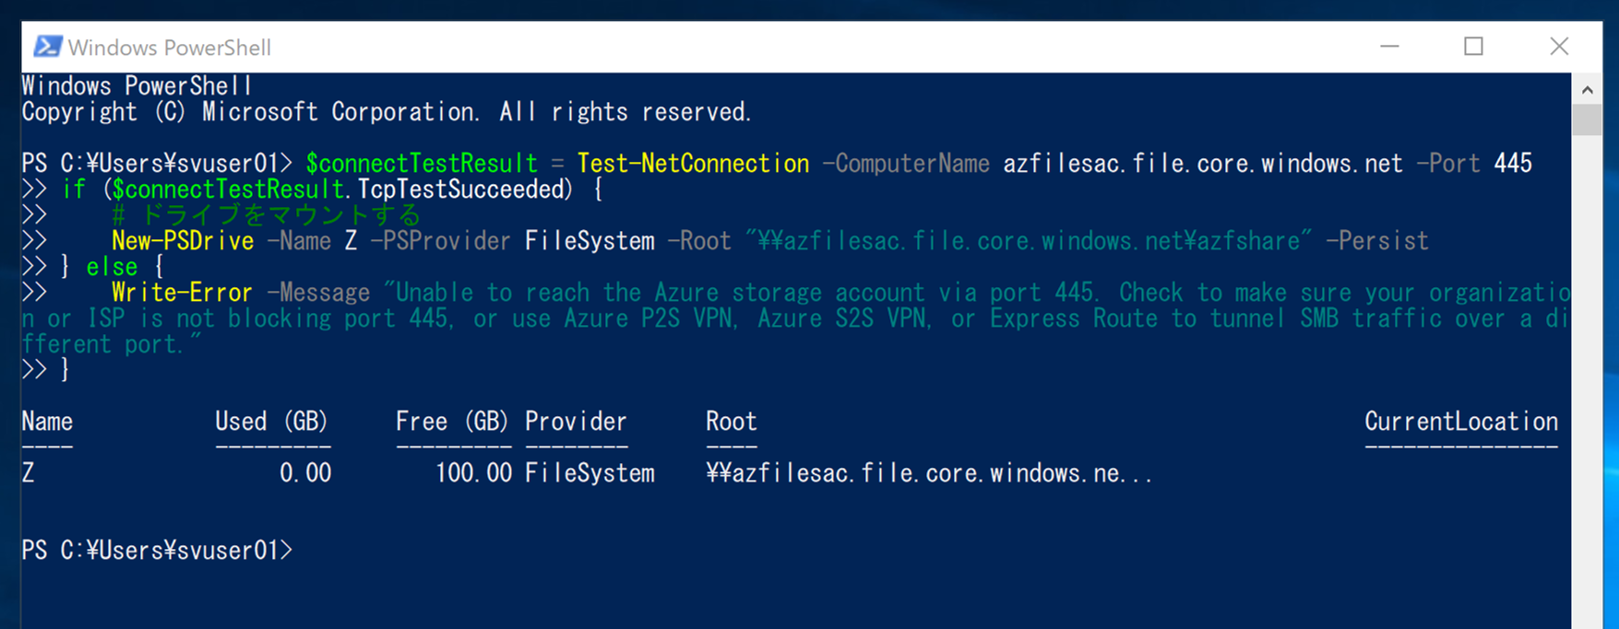Click the New-PSDrive command text
The width and height of the screenshot is (1619, 629).
182,241
